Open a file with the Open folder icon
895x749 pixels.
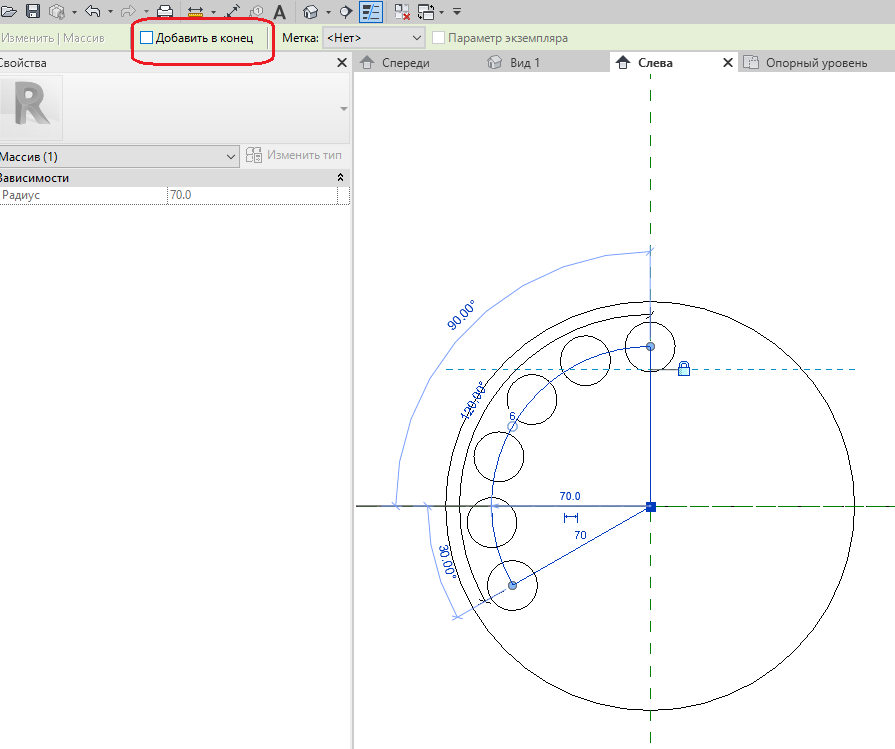tap(8, 11)
